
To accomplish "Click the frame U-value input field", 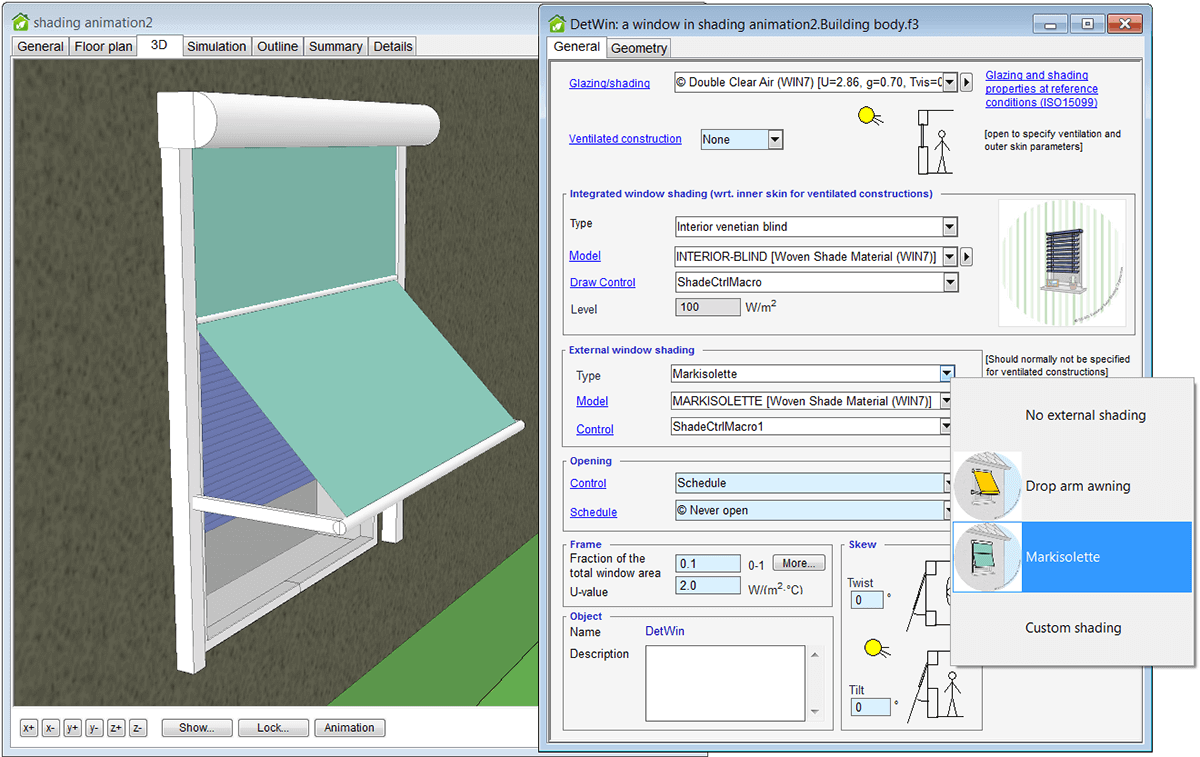I will pos(708,586).
